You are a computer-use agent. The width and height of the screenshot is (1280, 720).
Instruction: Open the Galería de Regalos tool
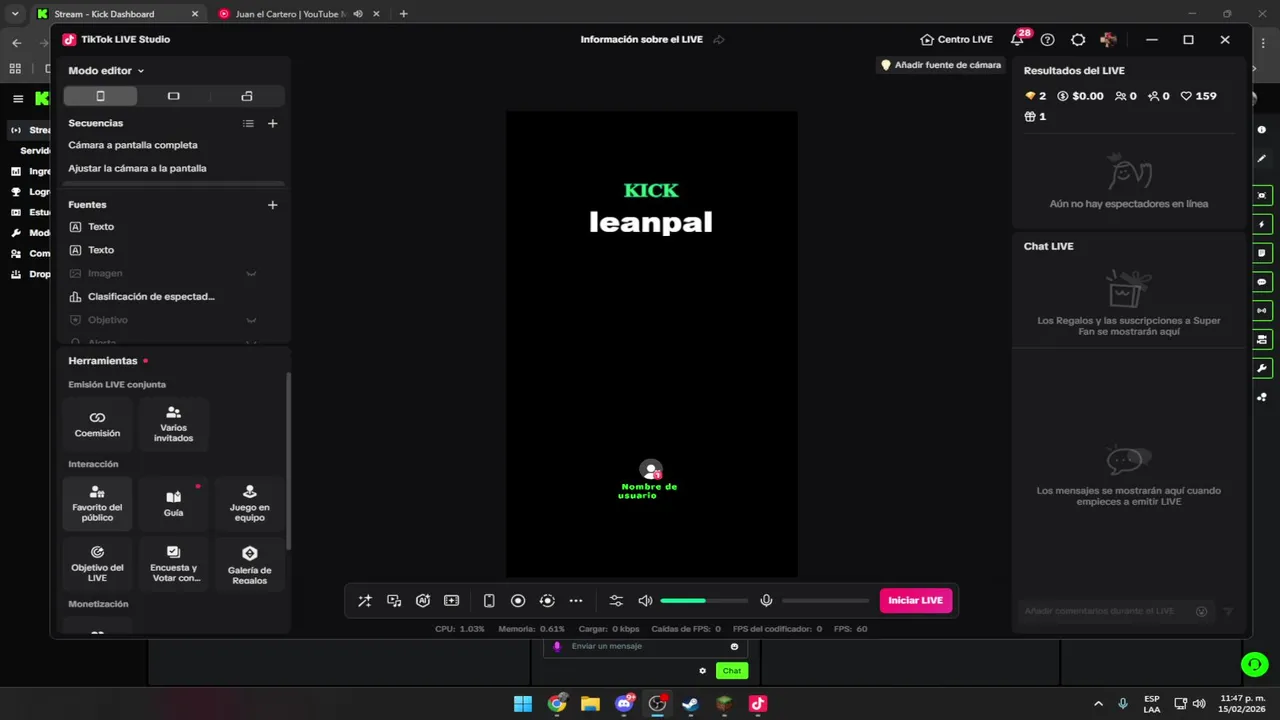pyautogui.click(x=249, y=564)
